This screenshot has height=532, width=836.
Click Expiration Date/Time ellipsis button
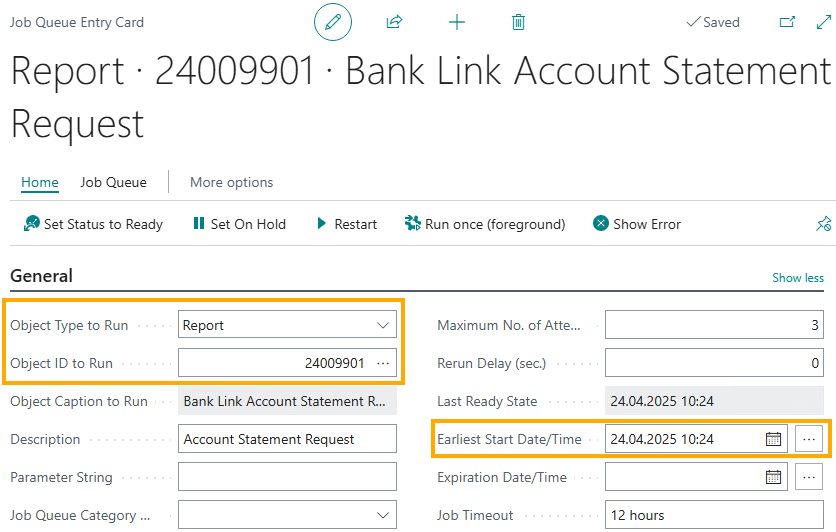[x=809, y=477]
